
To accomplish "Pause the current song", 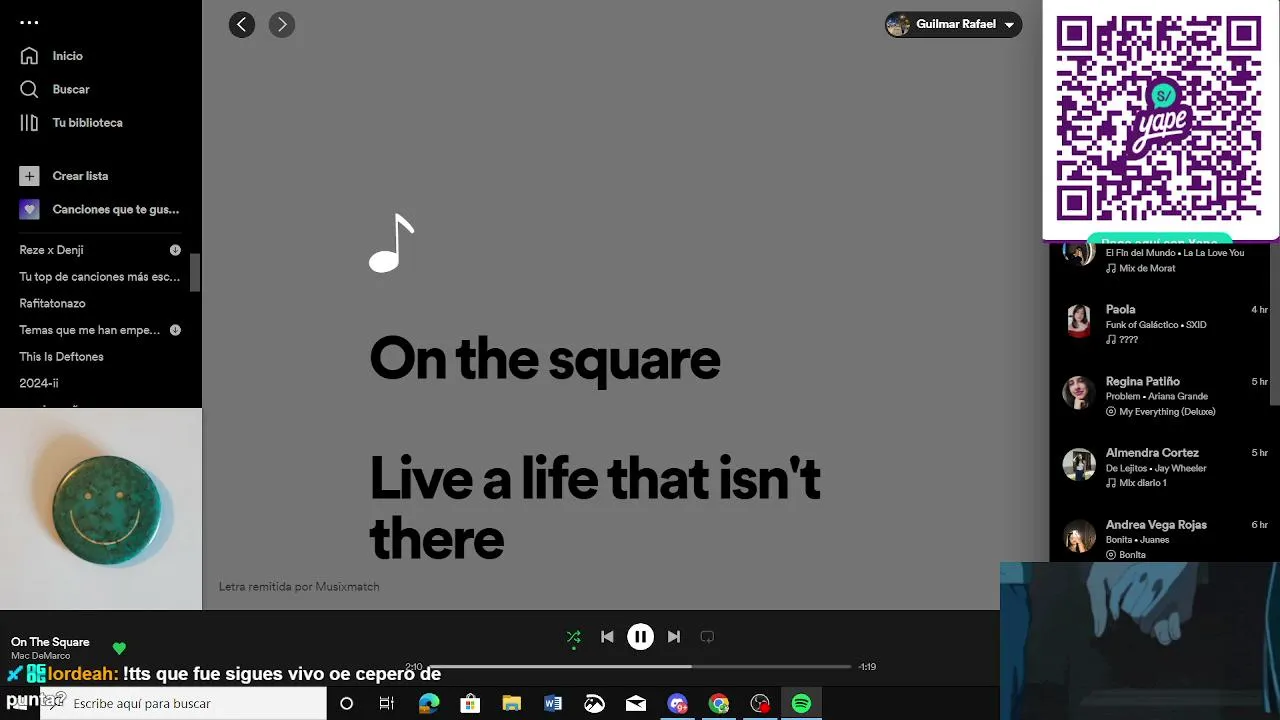I will click(x=640, y=637).
